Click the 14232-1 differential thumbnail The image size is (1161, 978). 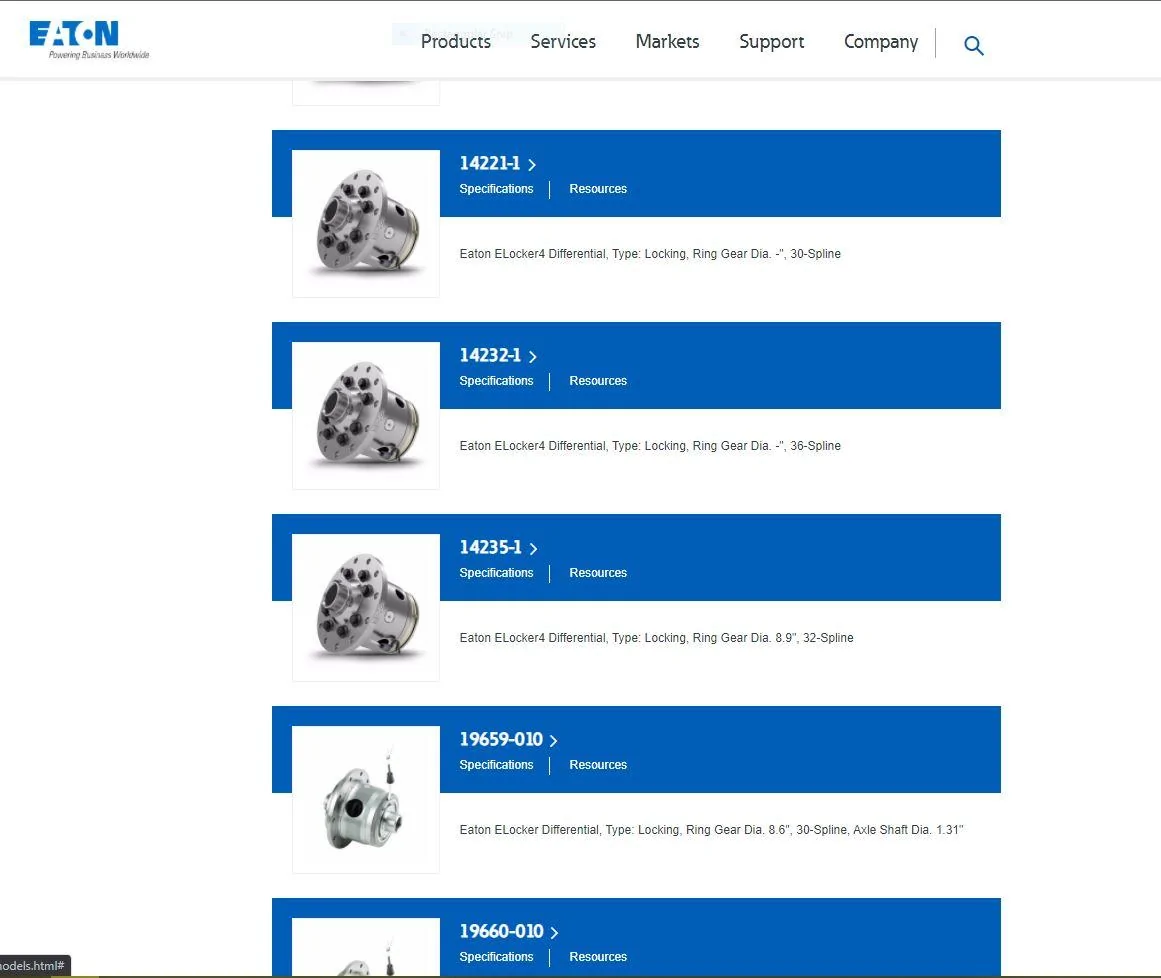pyautogui.click(x=366, y=415)
